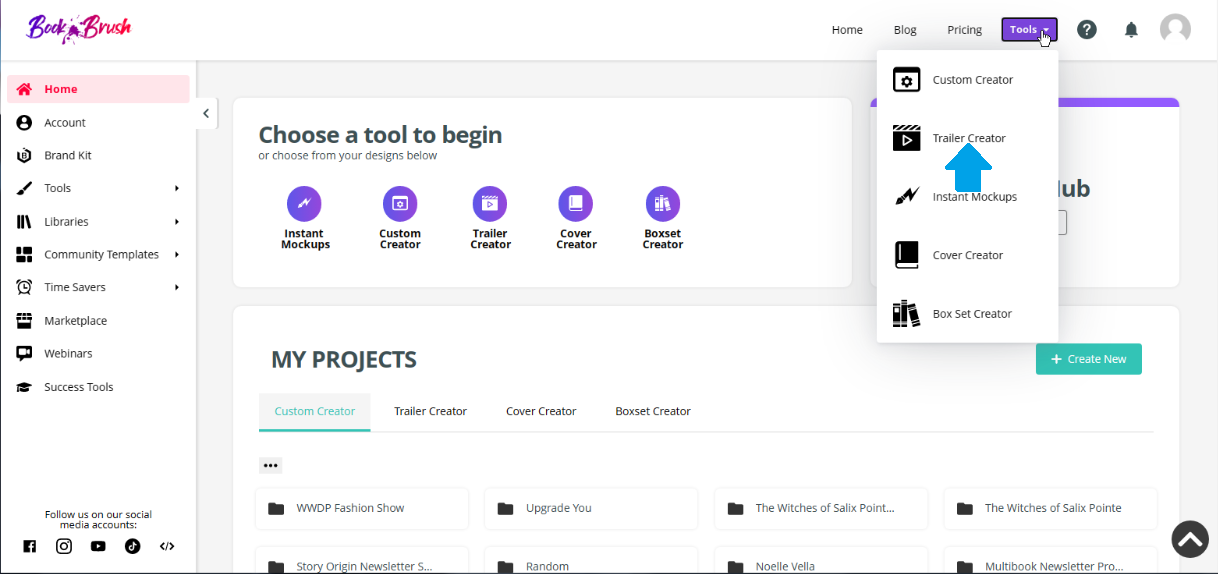
Task: Click the Boxset Creator circle icon
Action: tap(662, 204)
